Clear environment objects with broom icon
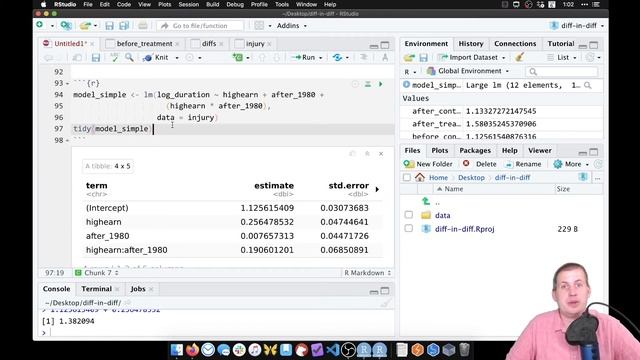The height and width of the screenshot is (360, 640). point(520,57)
